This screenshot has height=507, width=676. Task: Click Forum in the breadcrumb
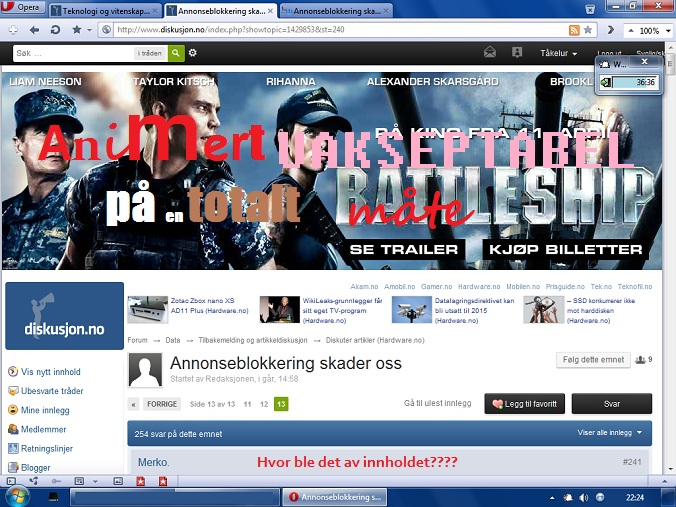point(137,340)
